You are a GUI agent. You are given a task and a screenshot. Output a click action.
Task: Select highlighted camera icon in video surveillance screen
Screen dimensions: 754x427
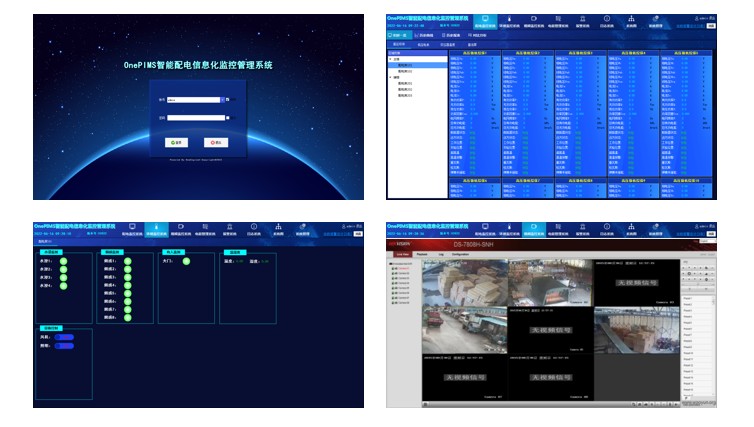534,226
